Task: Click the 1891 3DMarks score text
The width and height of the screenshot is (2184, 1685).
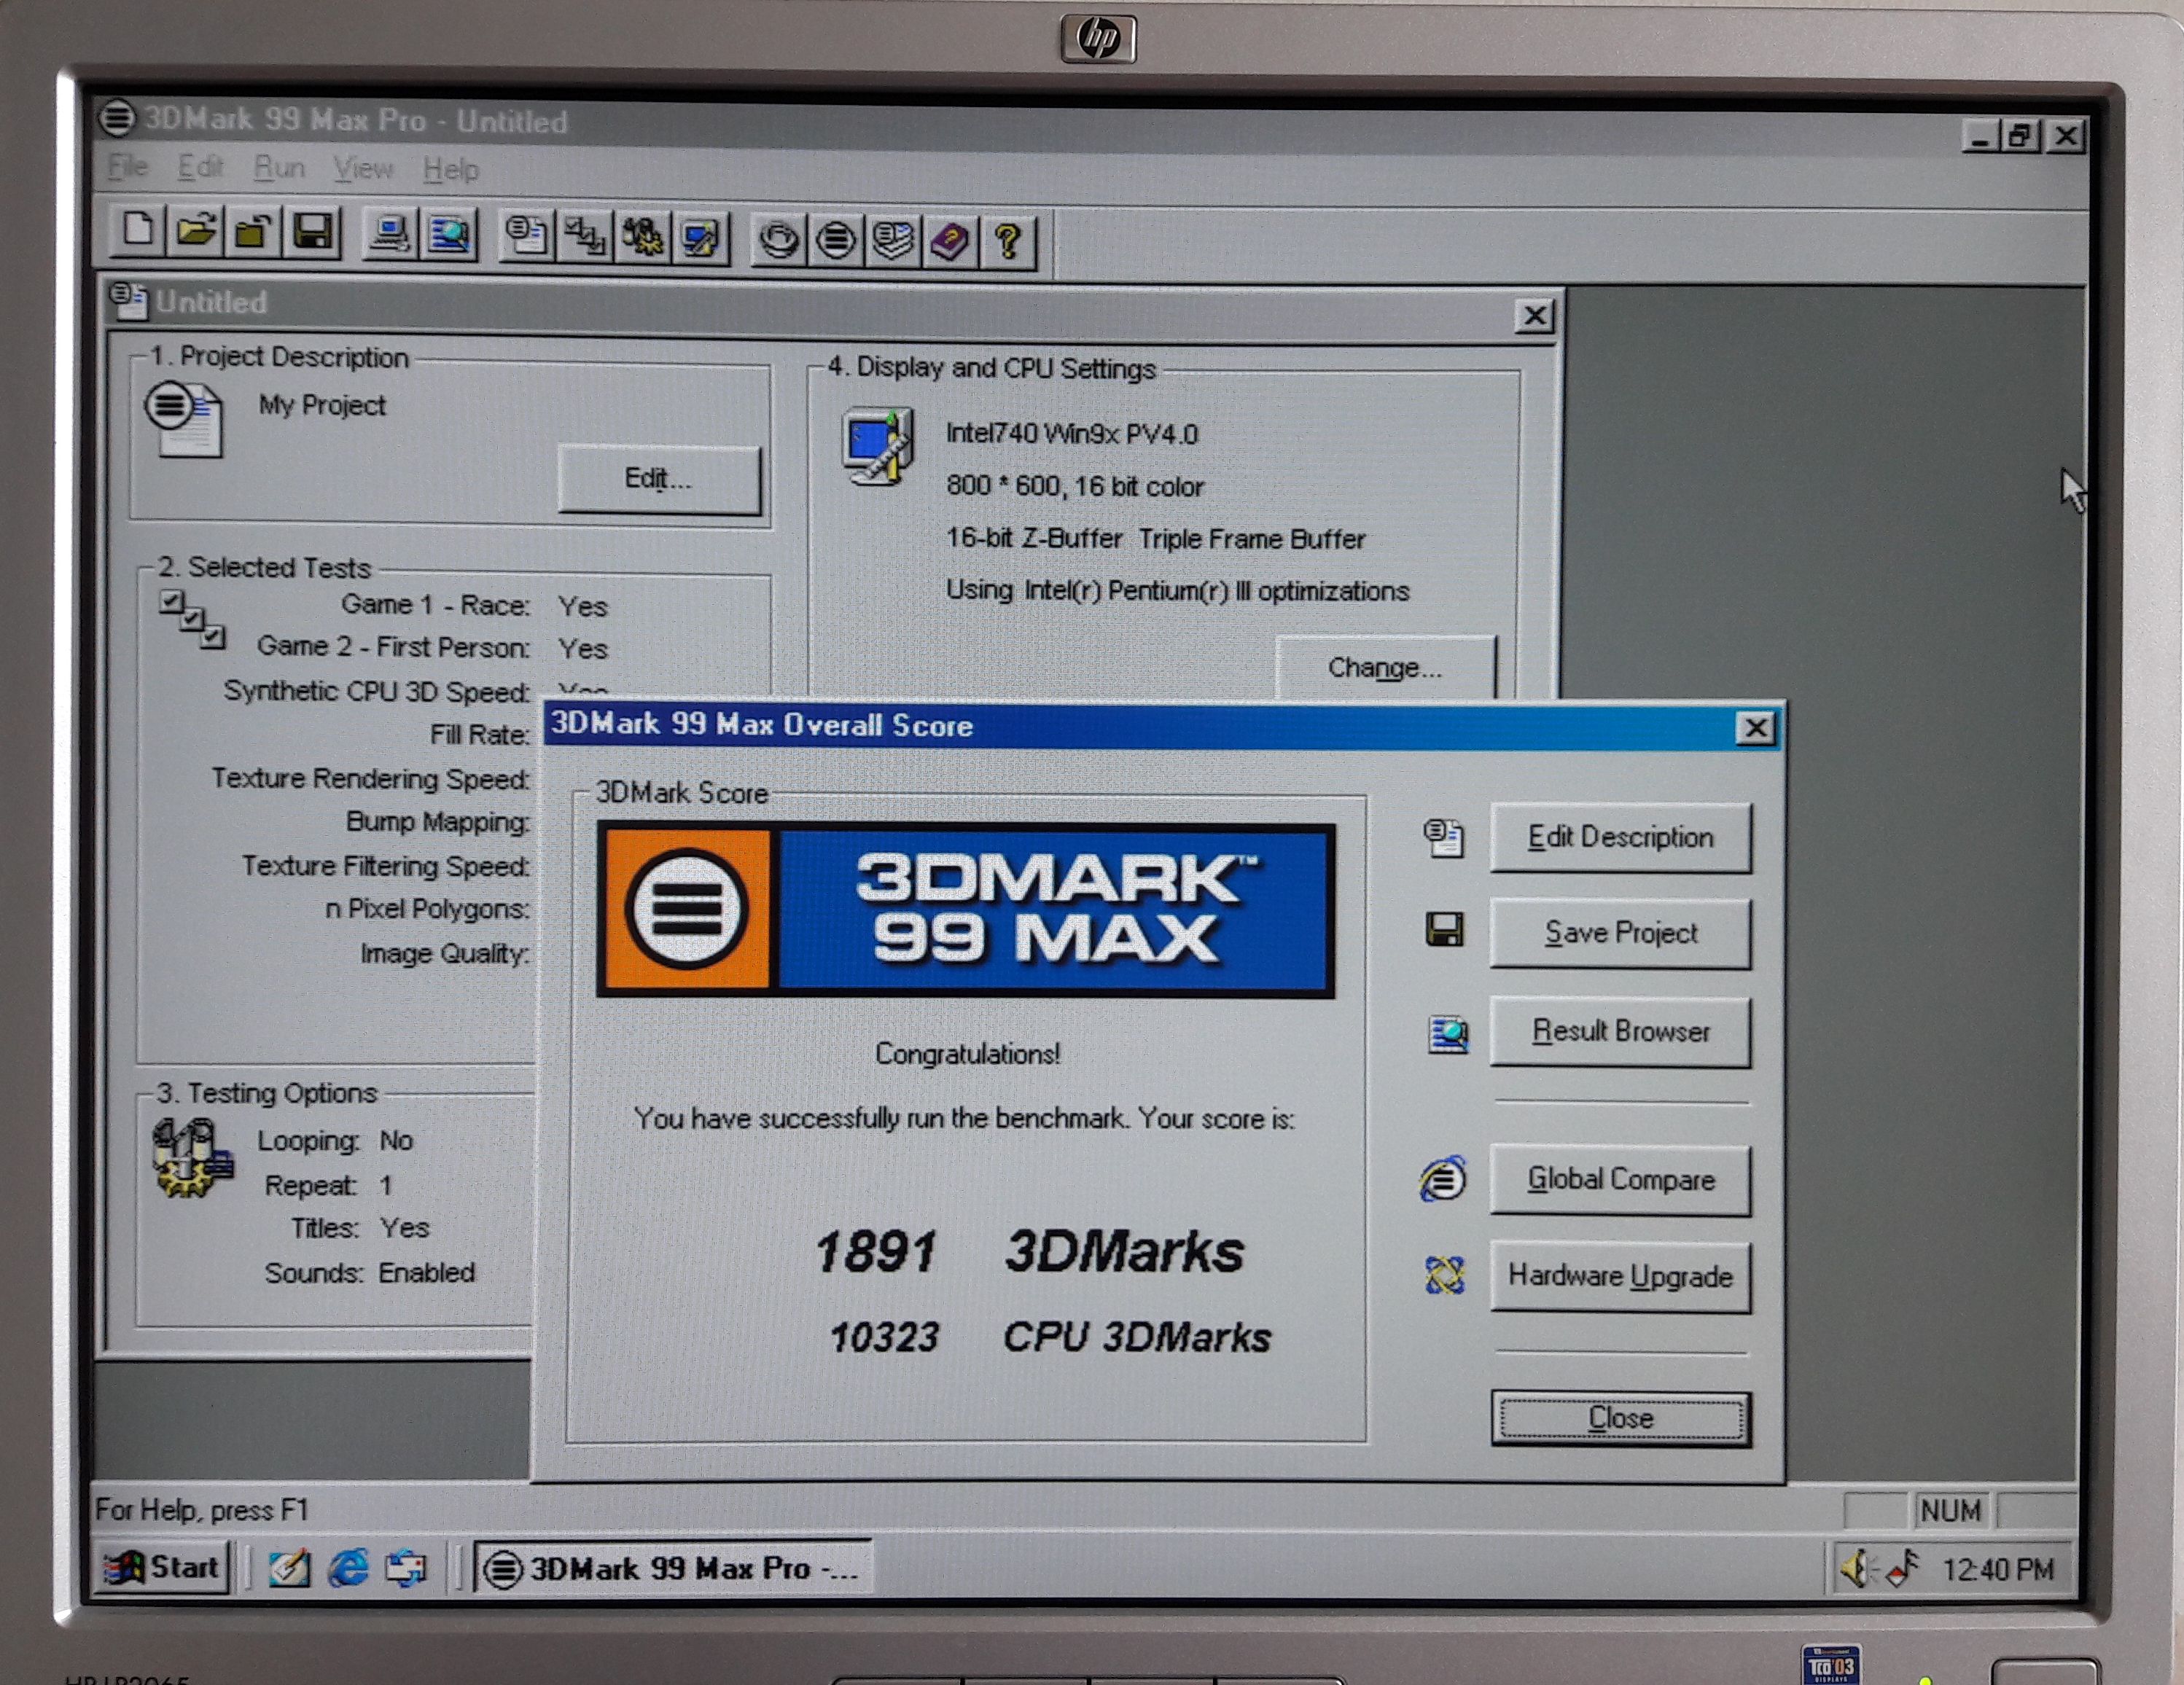Action: (x=1030, y=1251)
